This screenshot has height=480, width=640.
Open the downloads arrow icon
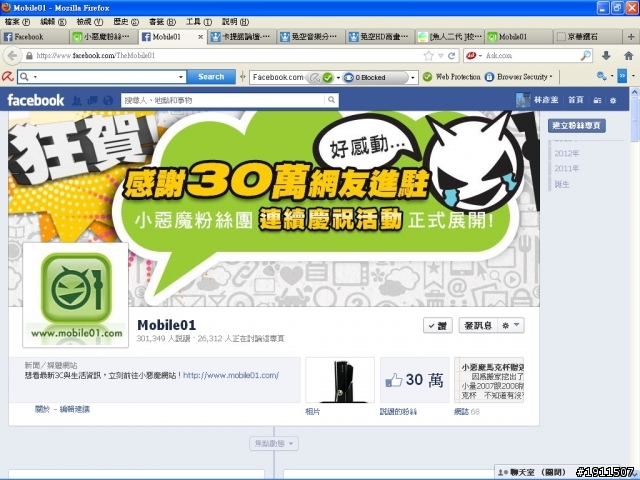click(x=606, y=56)
